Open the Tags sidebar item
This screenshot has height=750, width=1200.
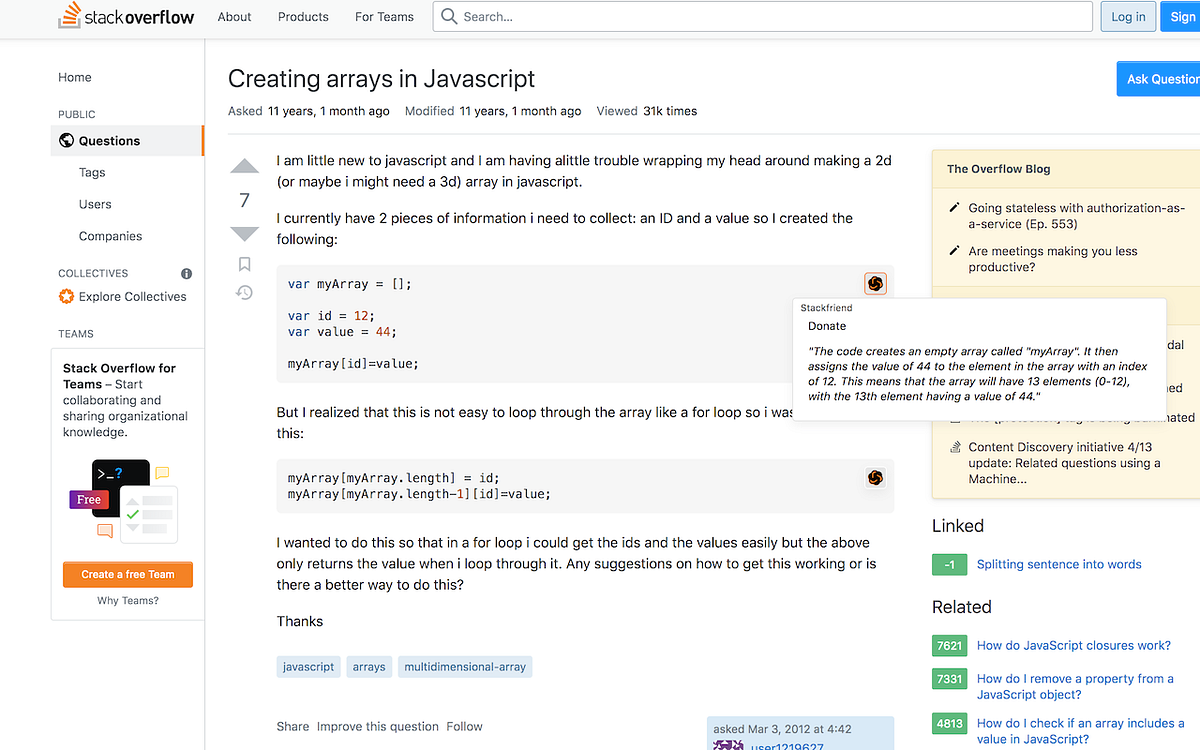click(91, 172)
